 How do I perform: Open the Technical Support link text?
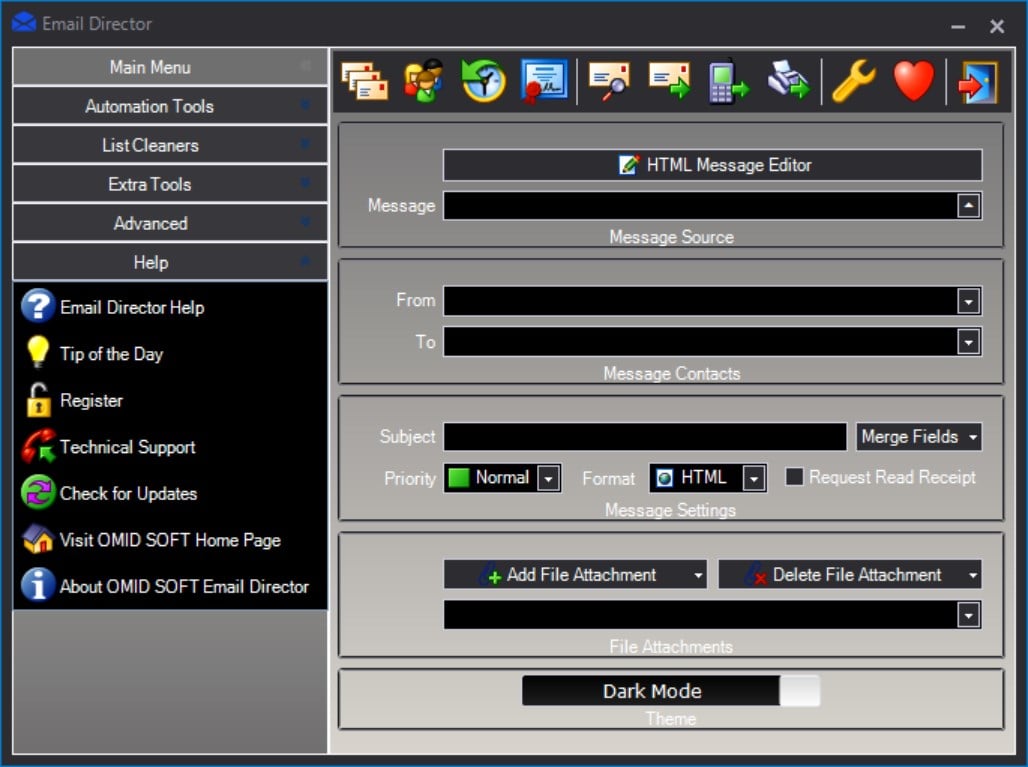[127, 447]
